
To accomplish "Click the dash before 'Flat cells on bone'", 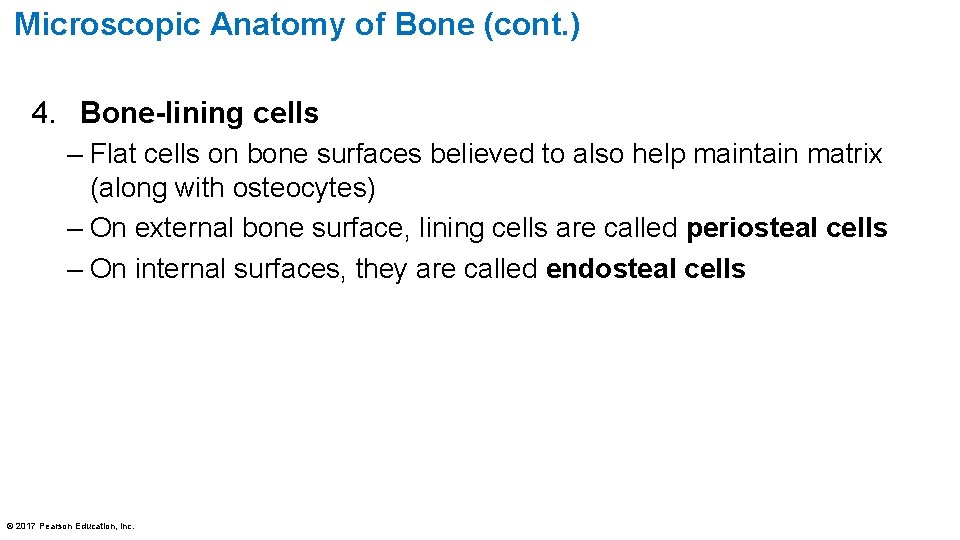I will [x=75, y=155].
